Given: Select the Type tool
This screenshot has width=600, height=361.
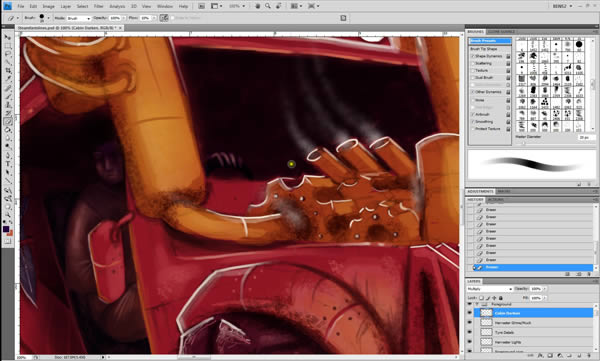Looking at the screenshot, I should coord(8,164).
